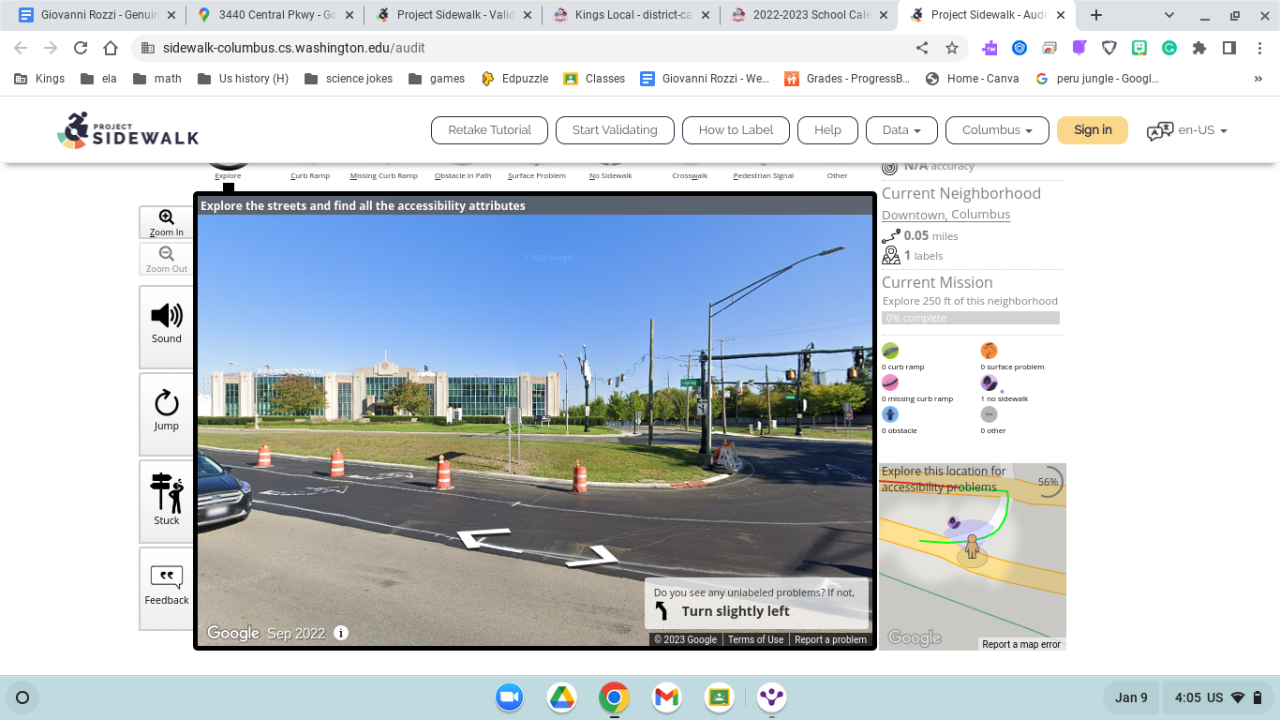Open the en-US language dropdown

click(1187, 130)
